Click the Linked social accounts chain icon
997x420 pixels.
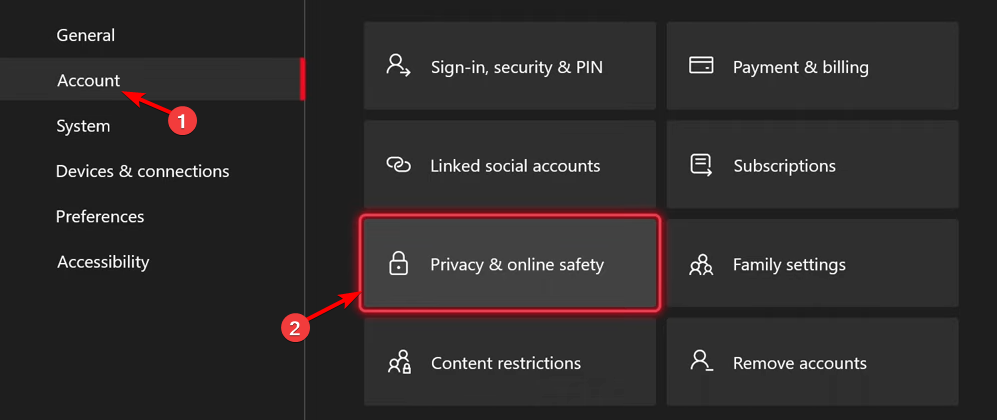click(x=399, y=165)
